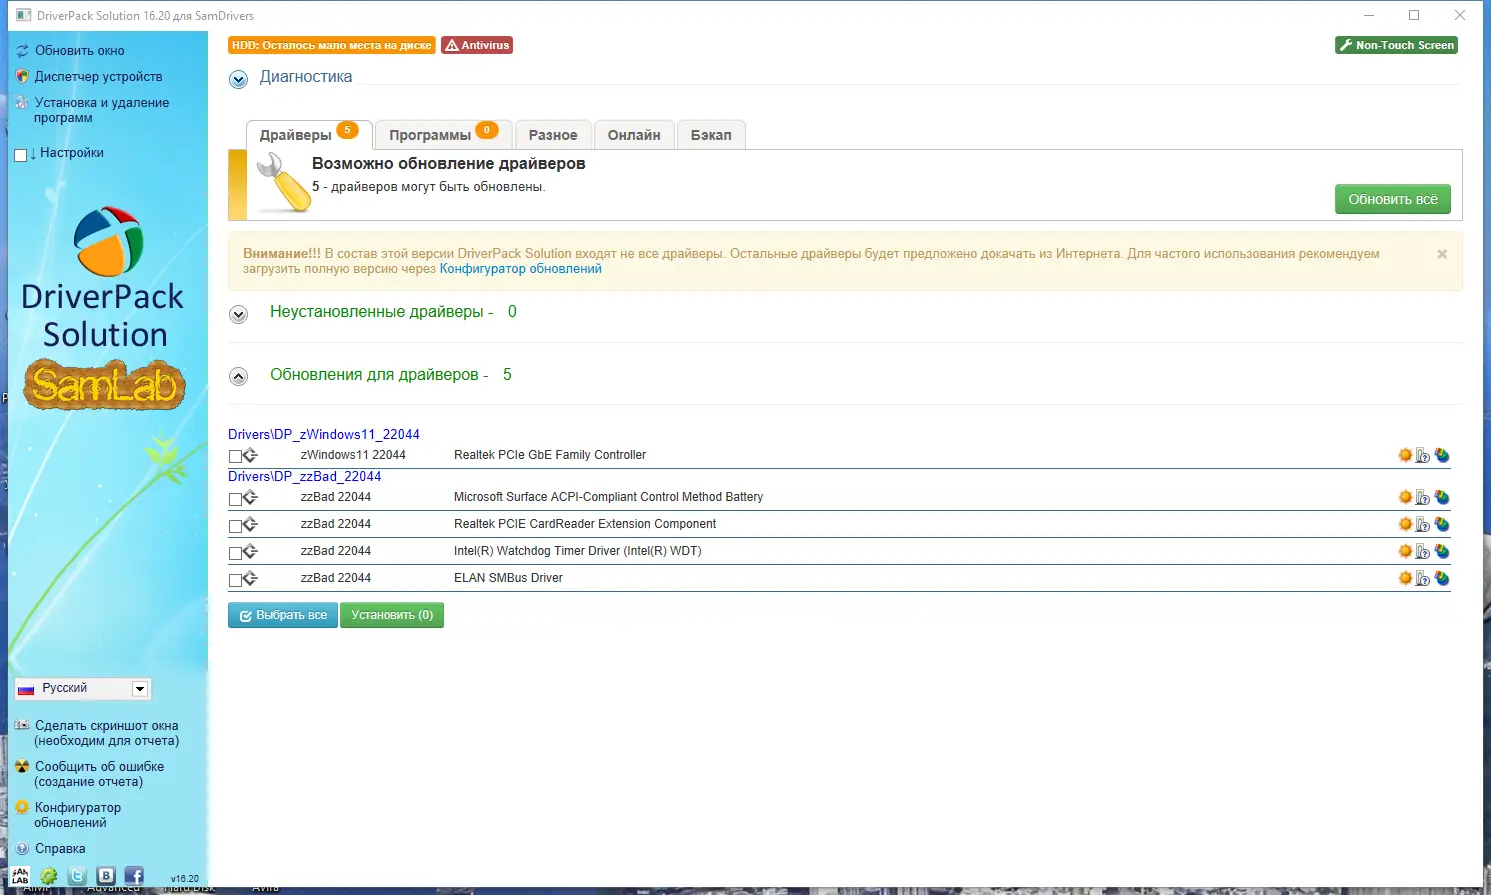Select the text Realtek PCIe GbE Family Controller
The image size is (1491, 895).
550,455
